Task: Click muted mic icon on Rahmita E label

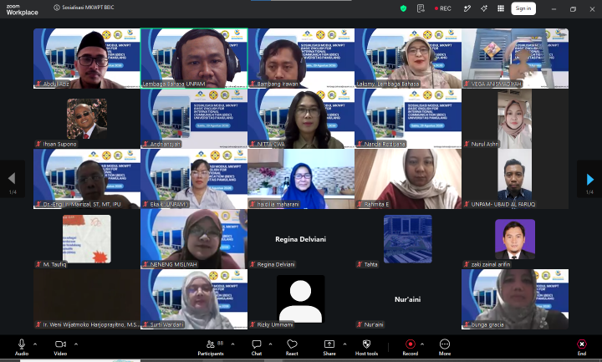Action: point(360,204)
